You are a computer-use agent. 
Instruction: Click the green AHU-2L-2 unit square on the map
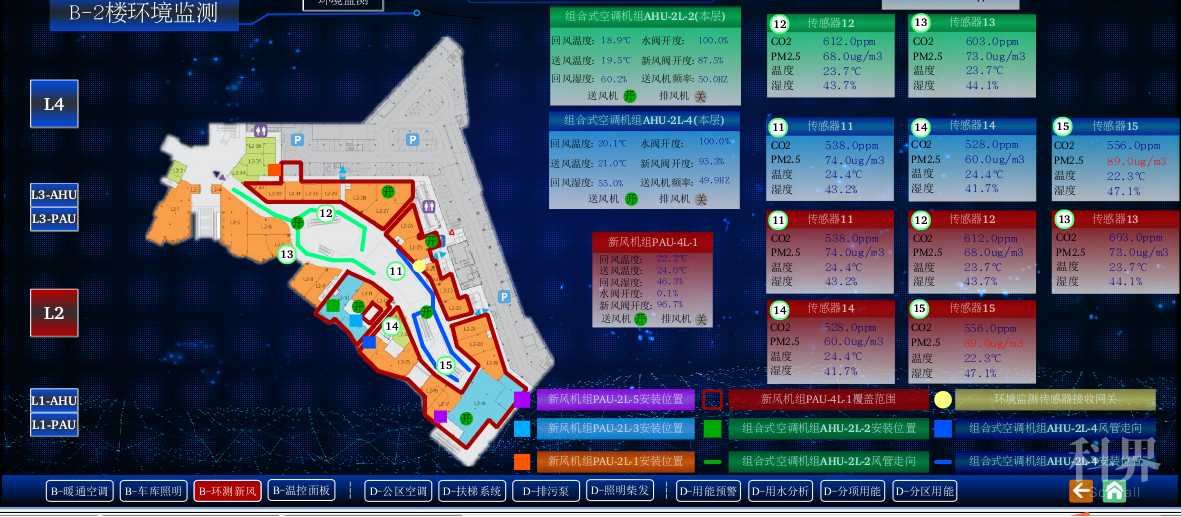(333, 305)
